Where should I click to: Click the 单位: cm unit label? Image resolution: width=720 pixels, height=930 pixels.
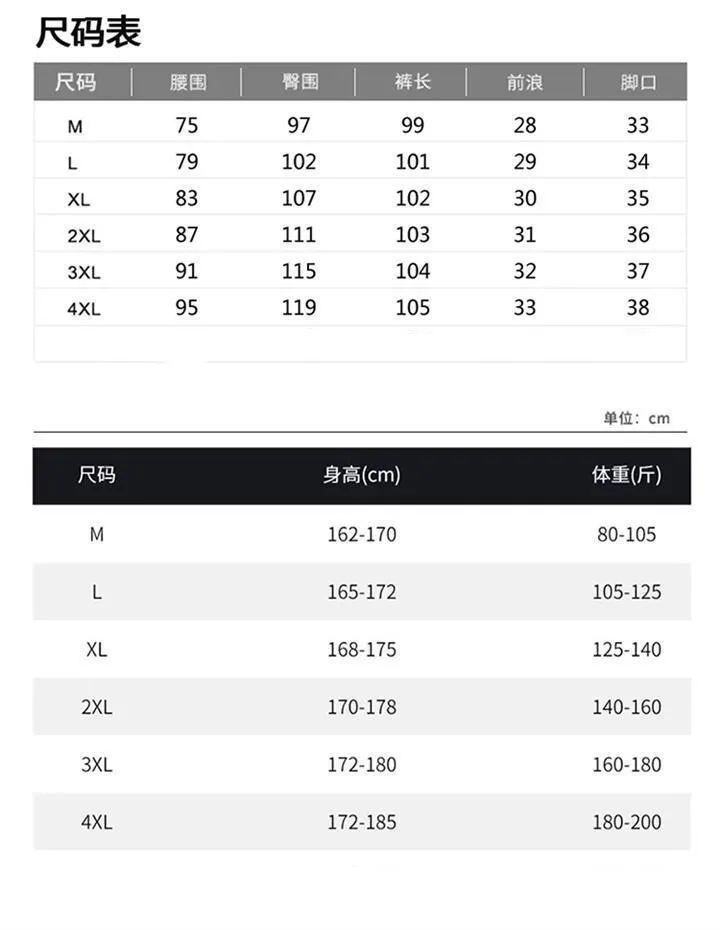click(x=636, y=418)
